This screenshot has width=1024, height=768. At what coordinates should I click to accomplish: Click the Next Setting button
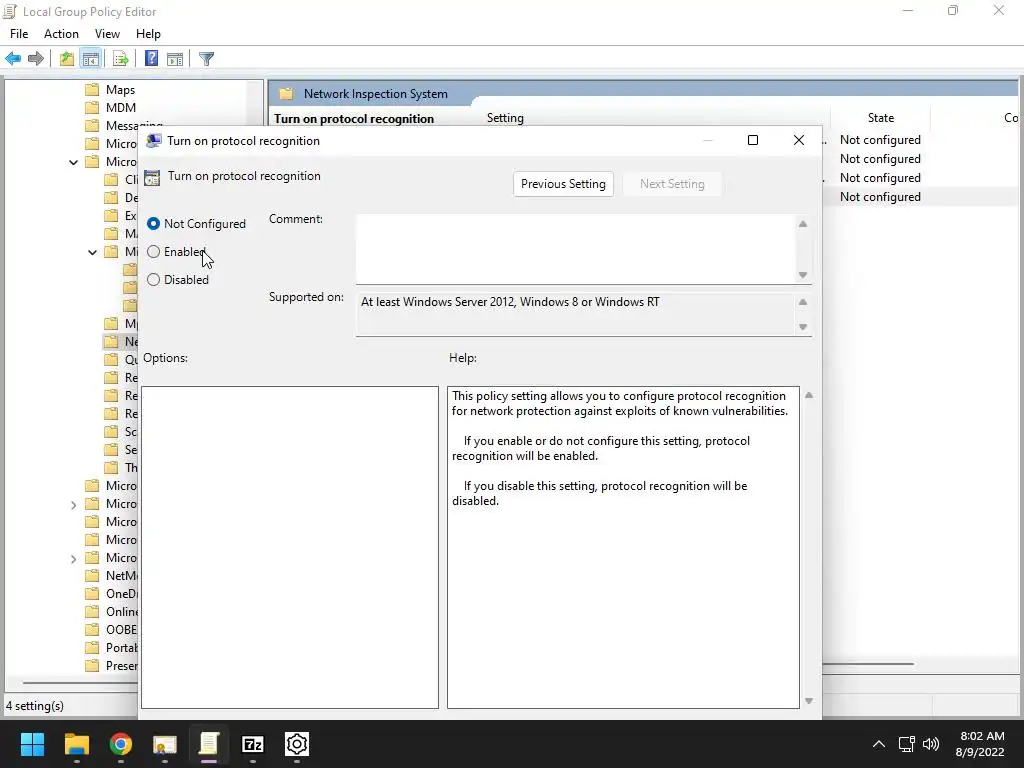(672, 184)
